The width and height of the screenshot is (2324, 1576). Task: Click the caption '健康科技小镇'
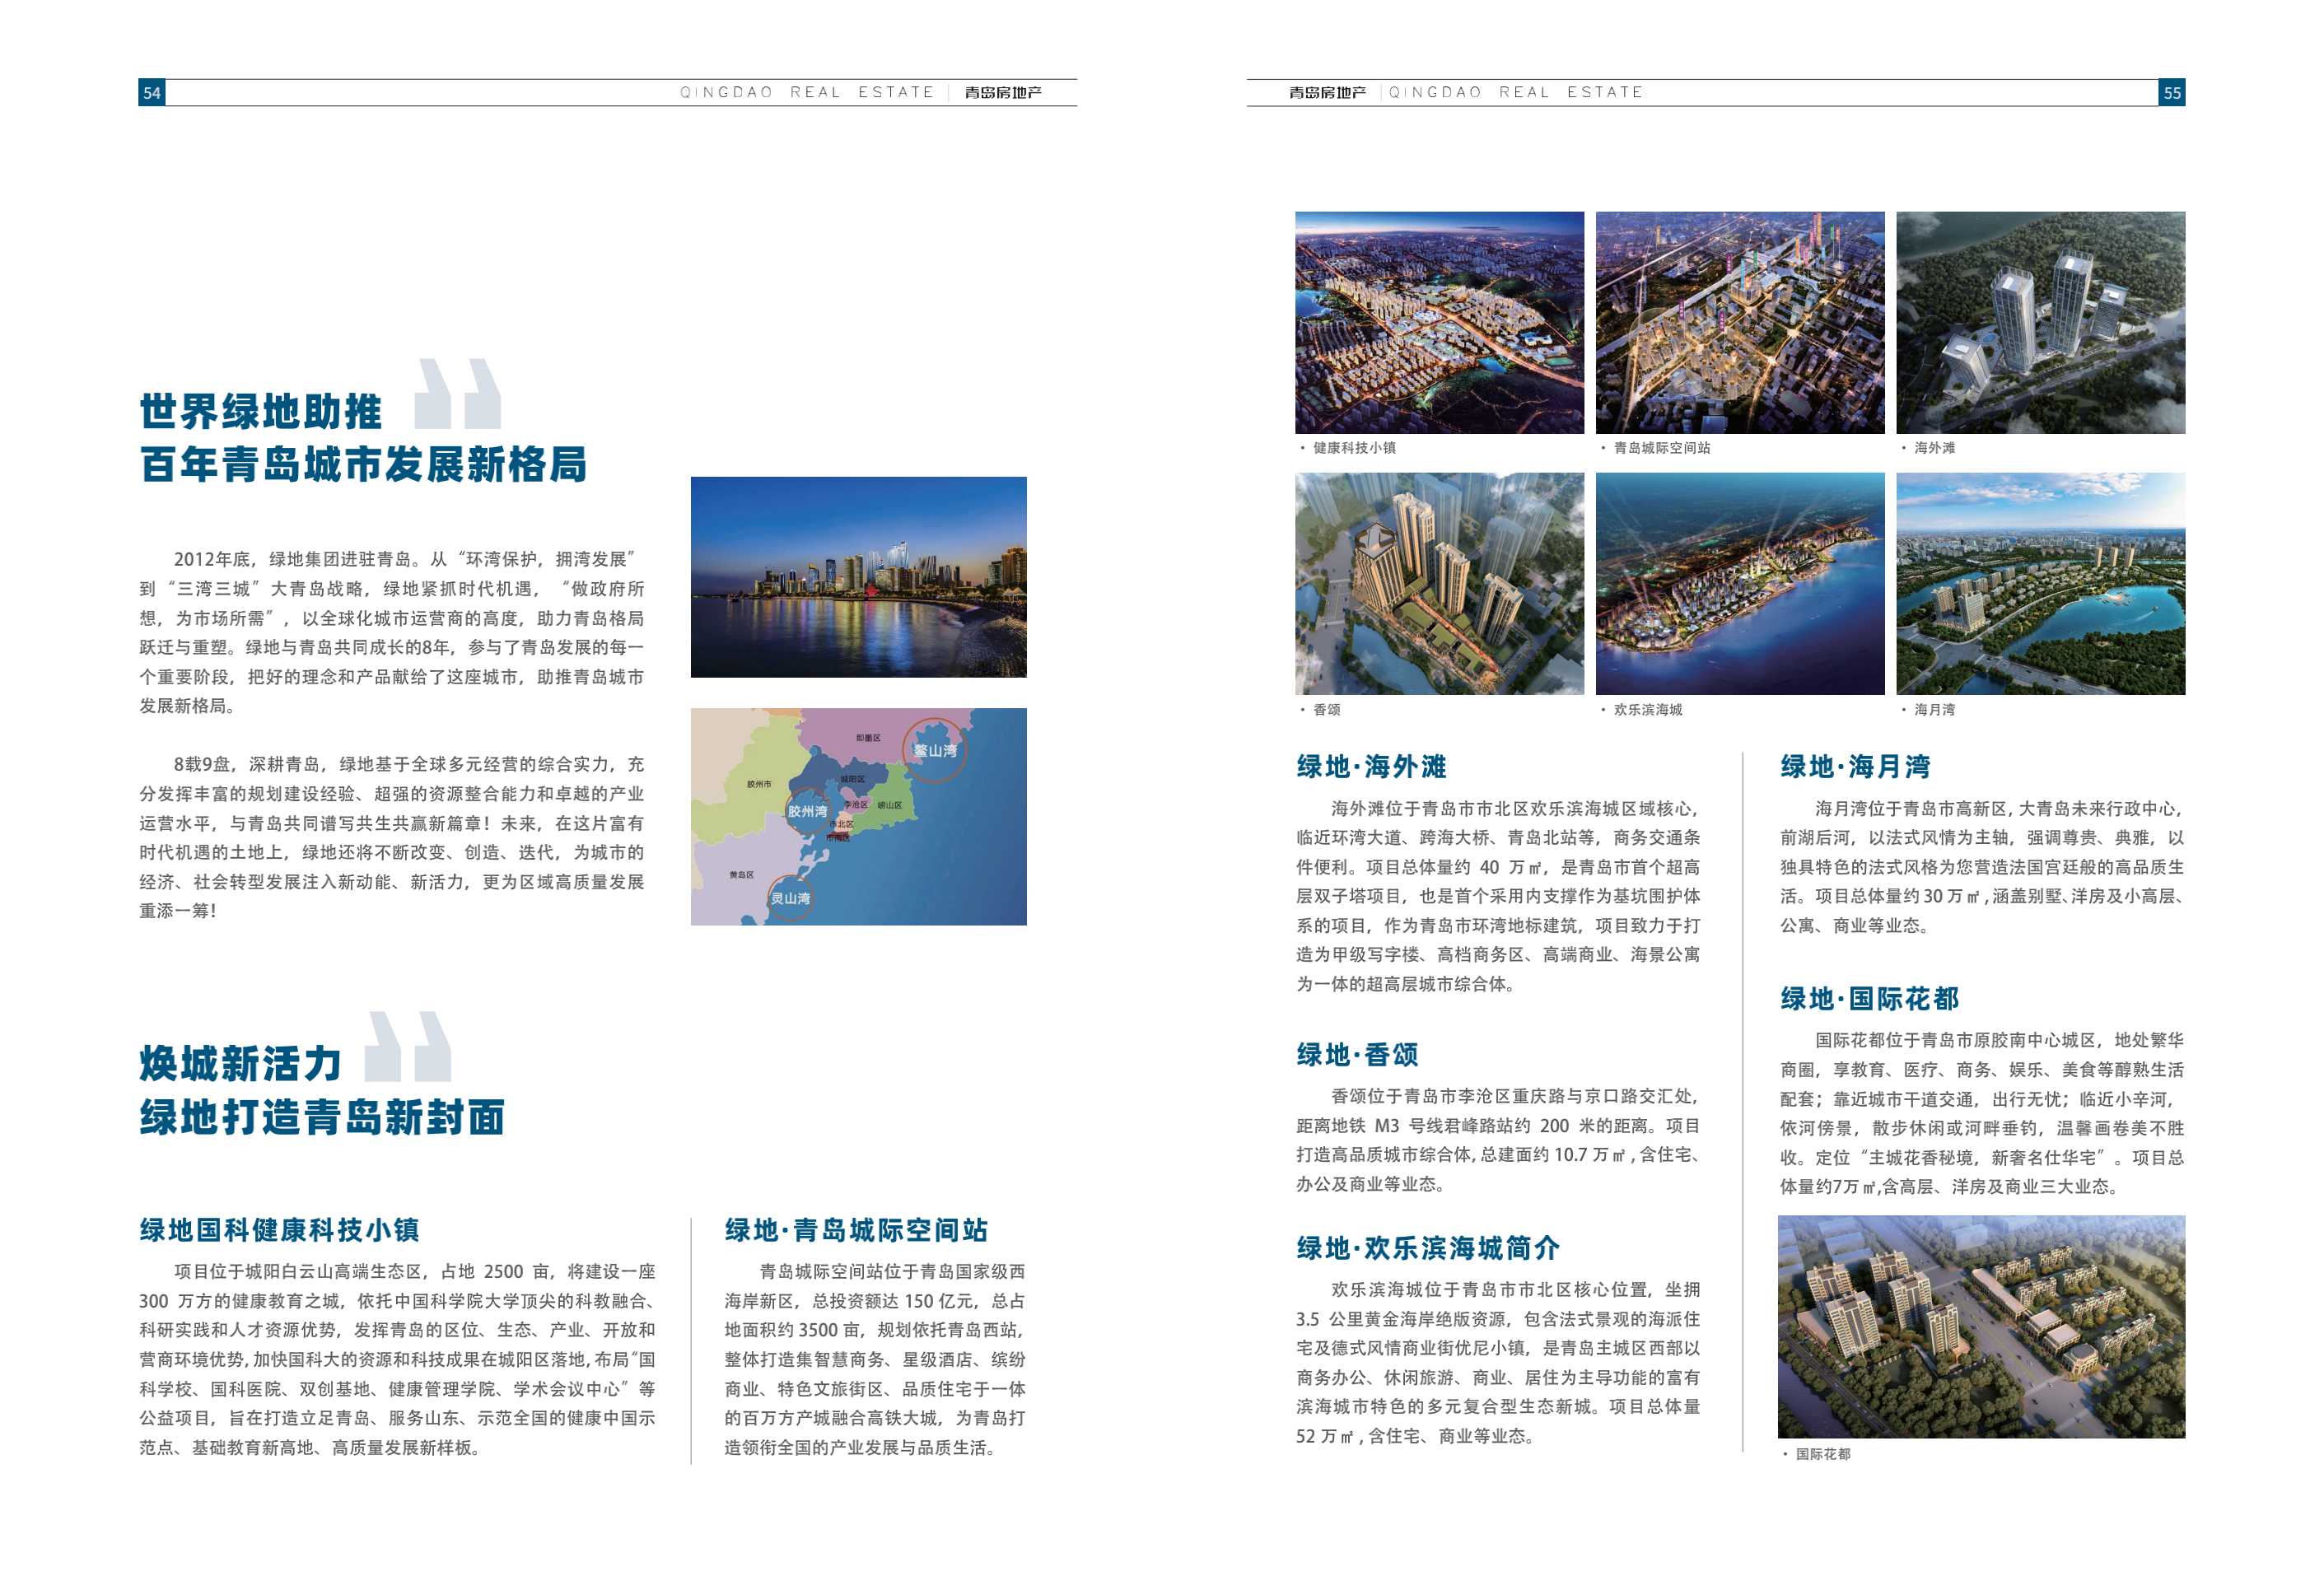1354,448
